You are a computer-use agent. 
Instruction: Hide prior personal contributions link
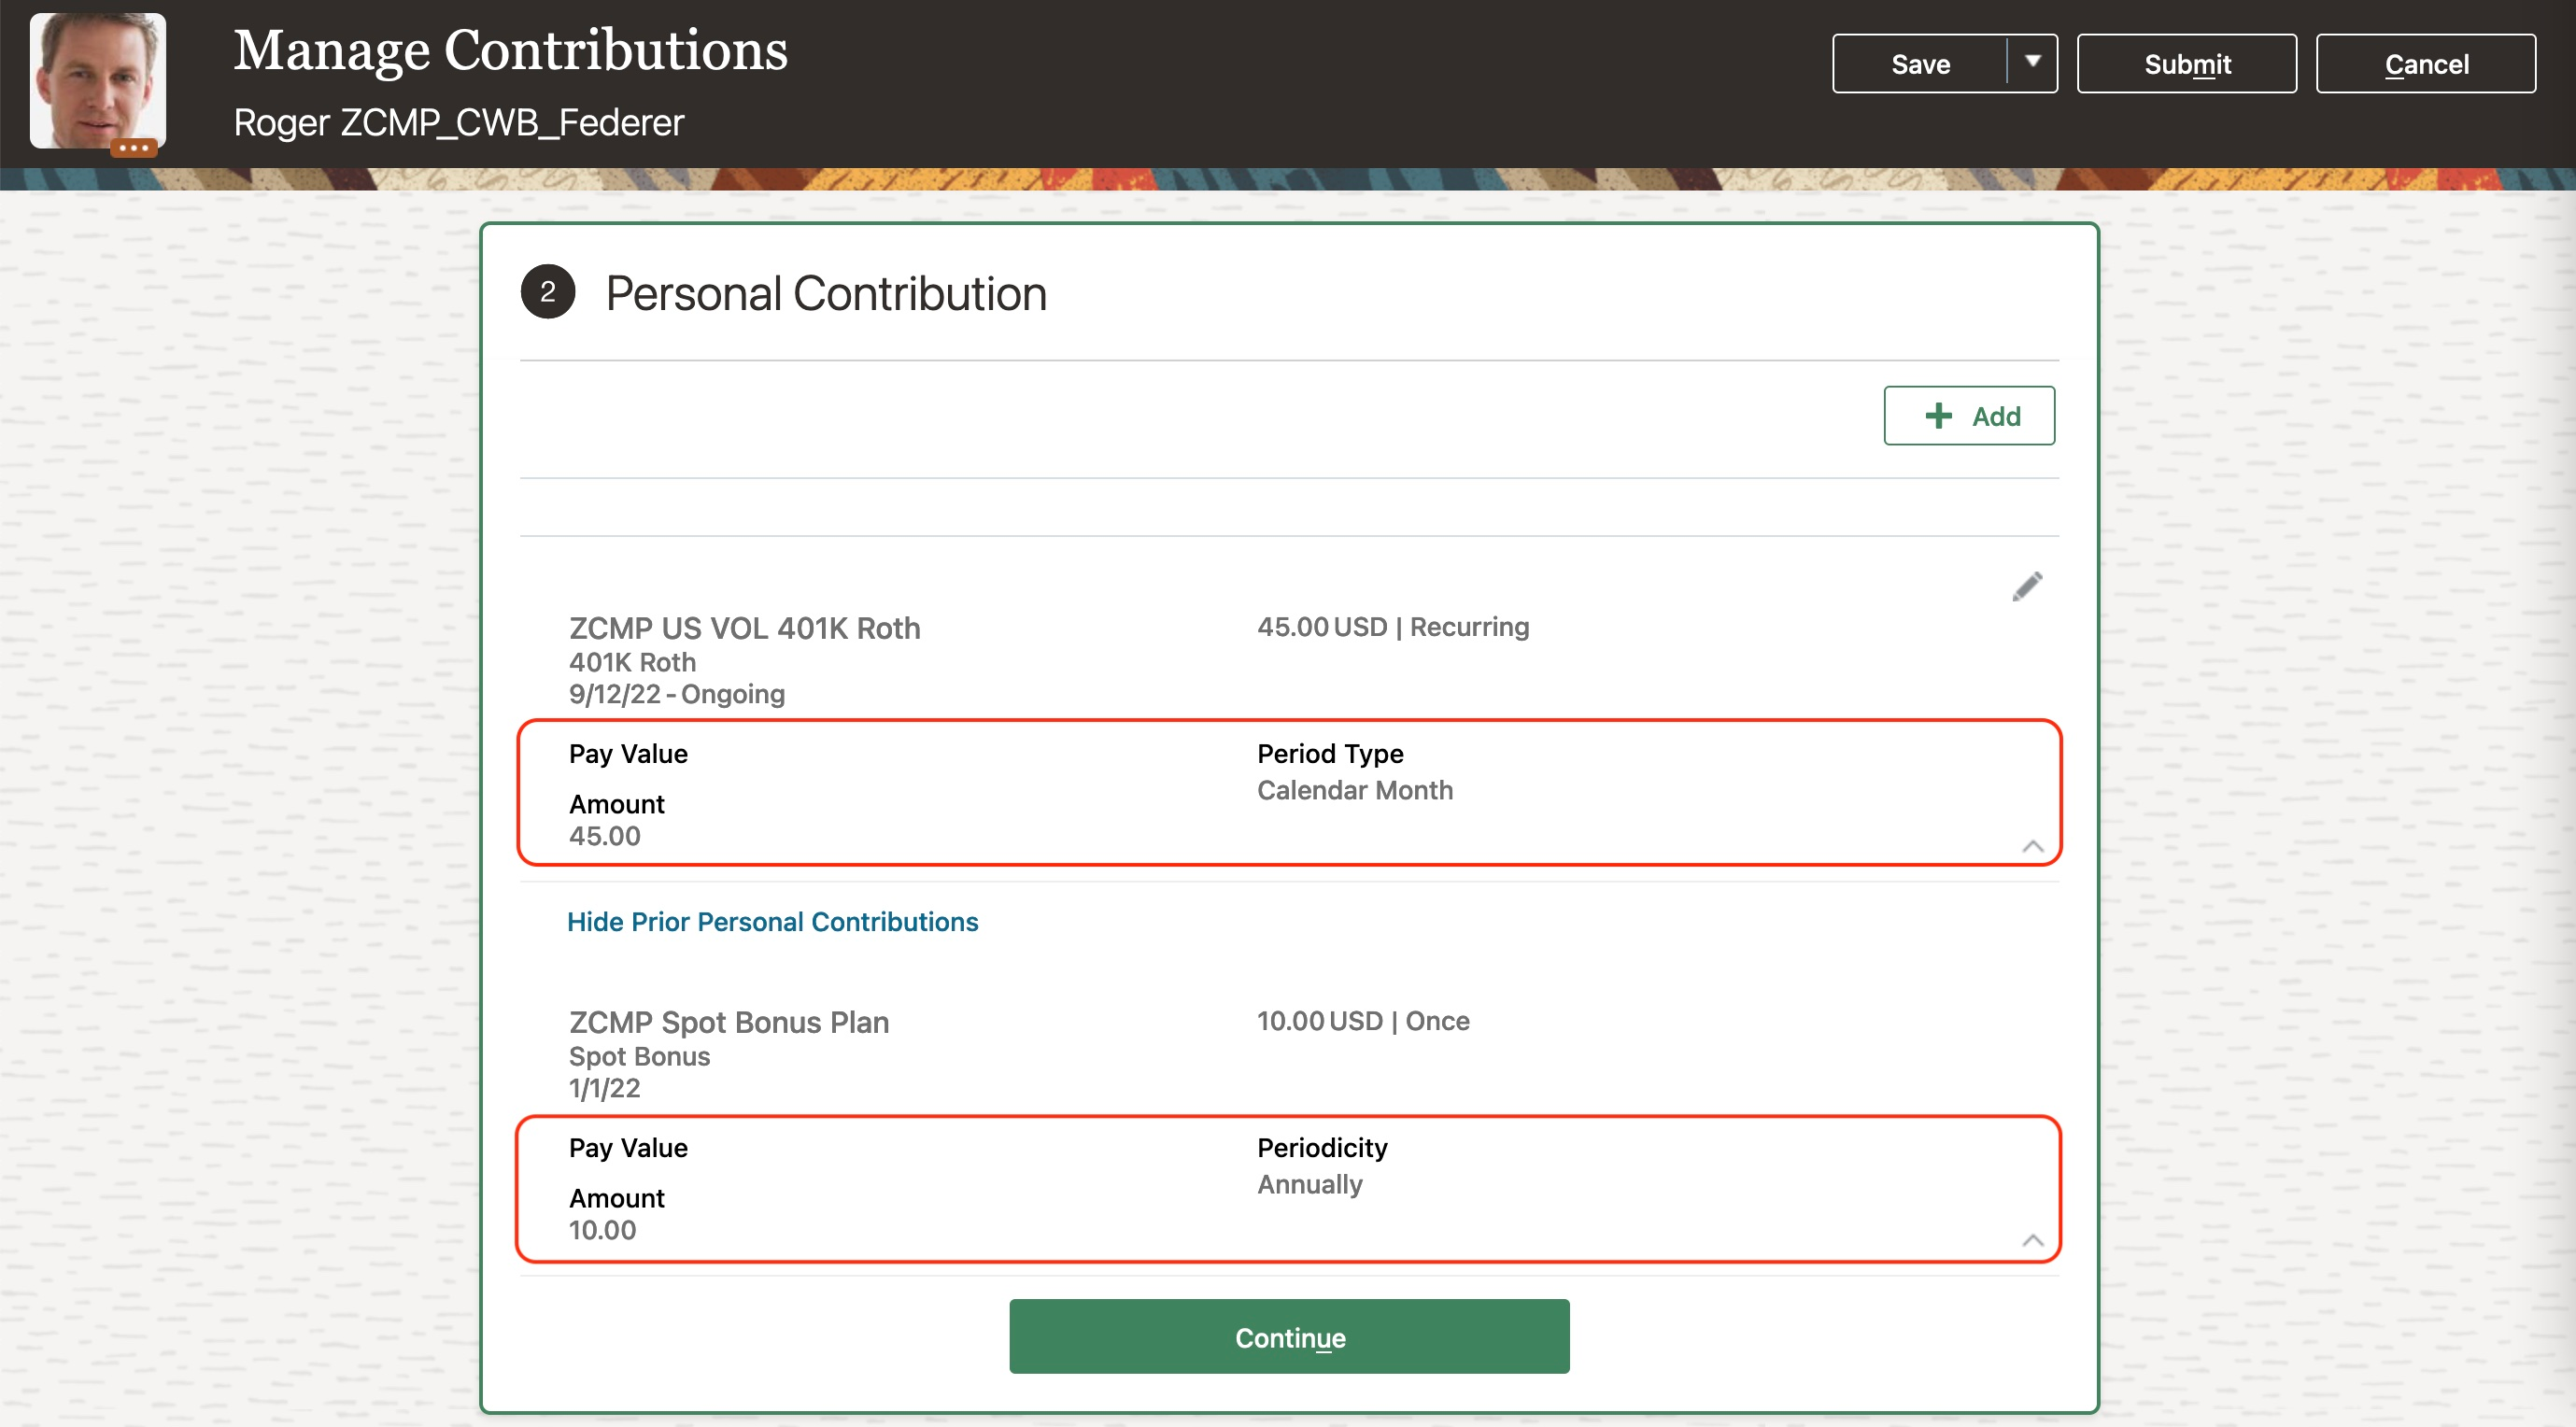[772, 921]
